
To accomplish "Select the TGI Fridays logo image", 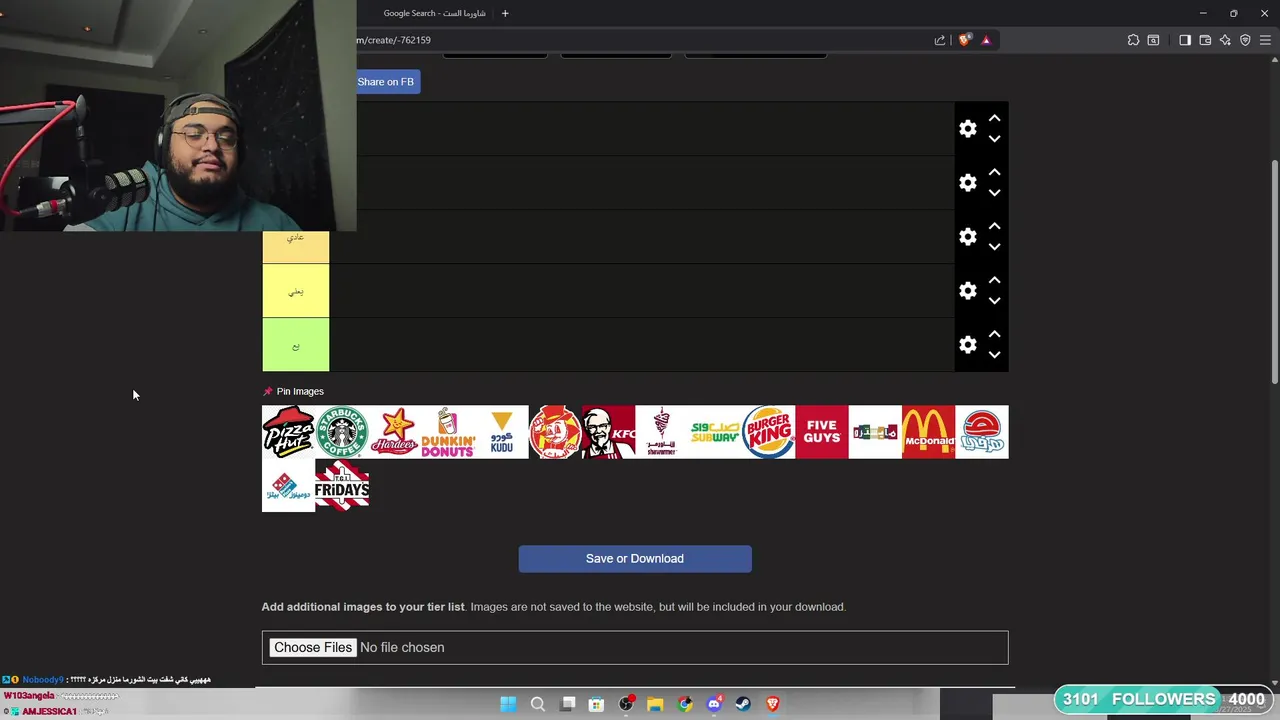I will [342, 485].
